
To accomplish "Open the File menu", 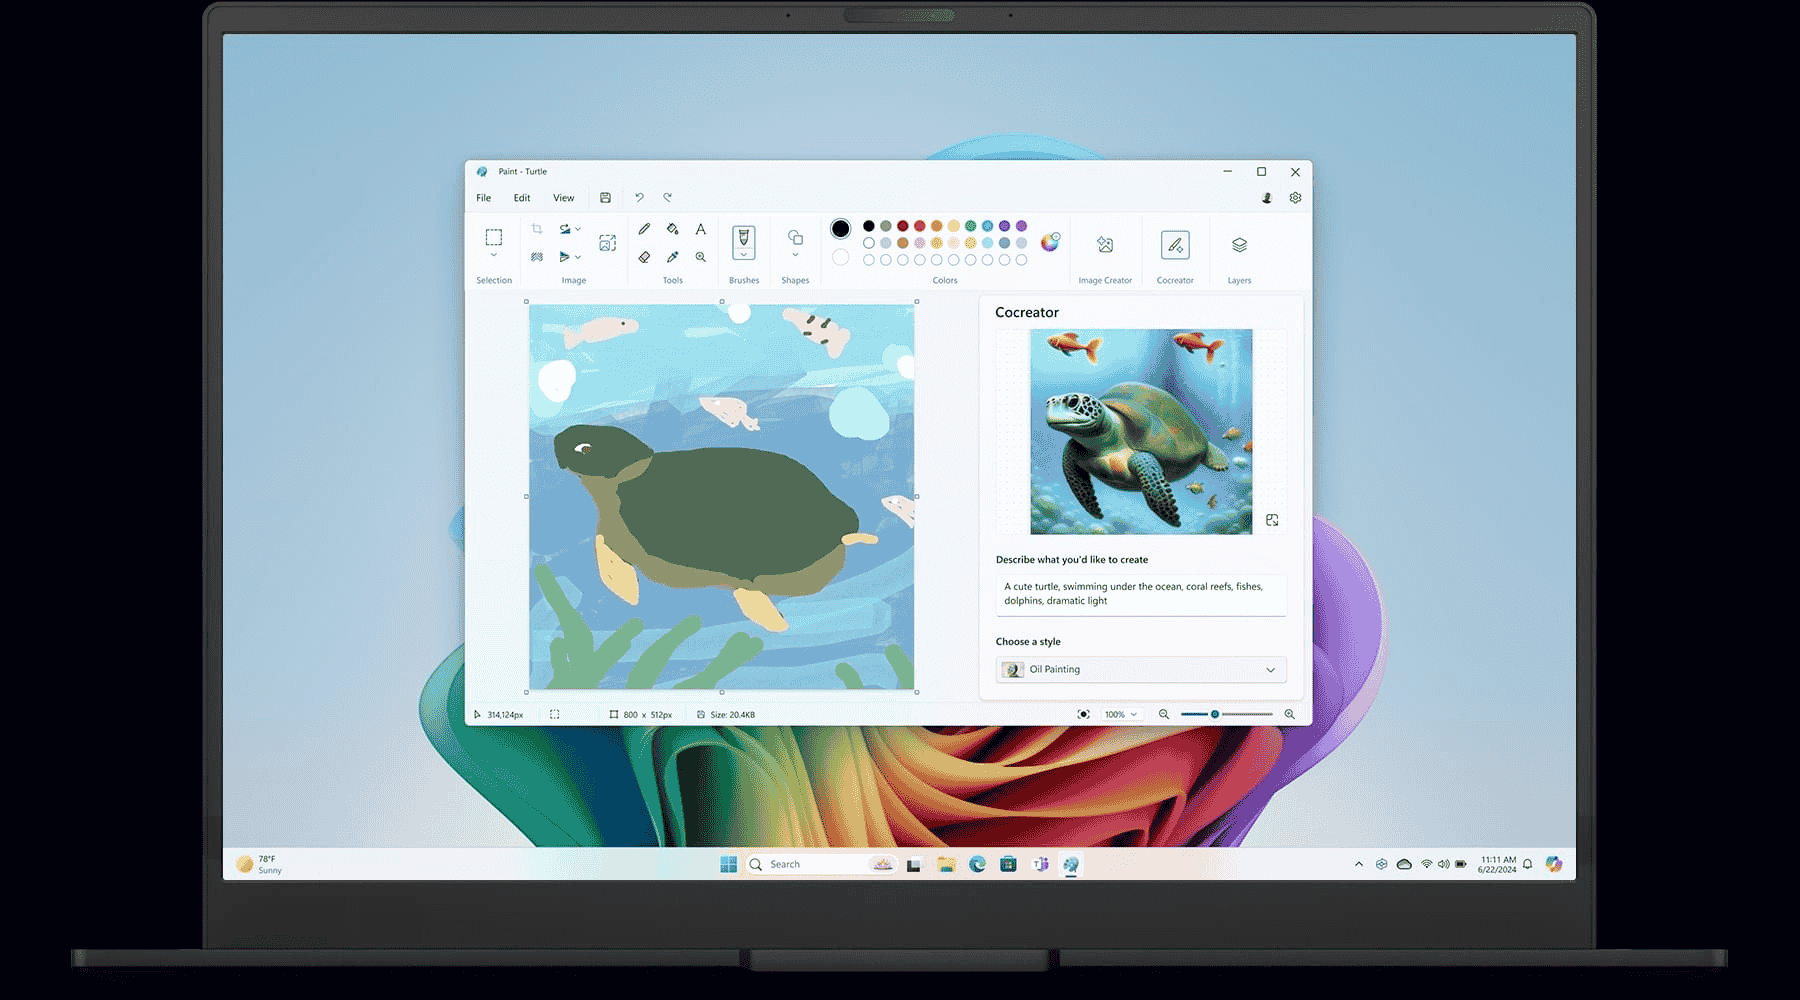I will click(483, 198).
